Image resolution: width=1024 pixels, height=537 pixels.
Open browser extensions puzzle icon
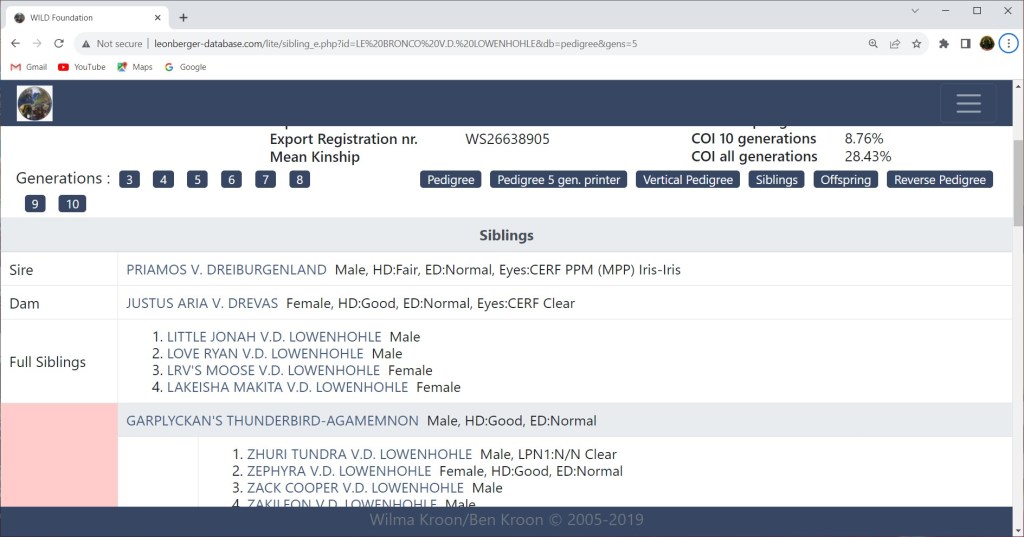click(x=944, y=44)
